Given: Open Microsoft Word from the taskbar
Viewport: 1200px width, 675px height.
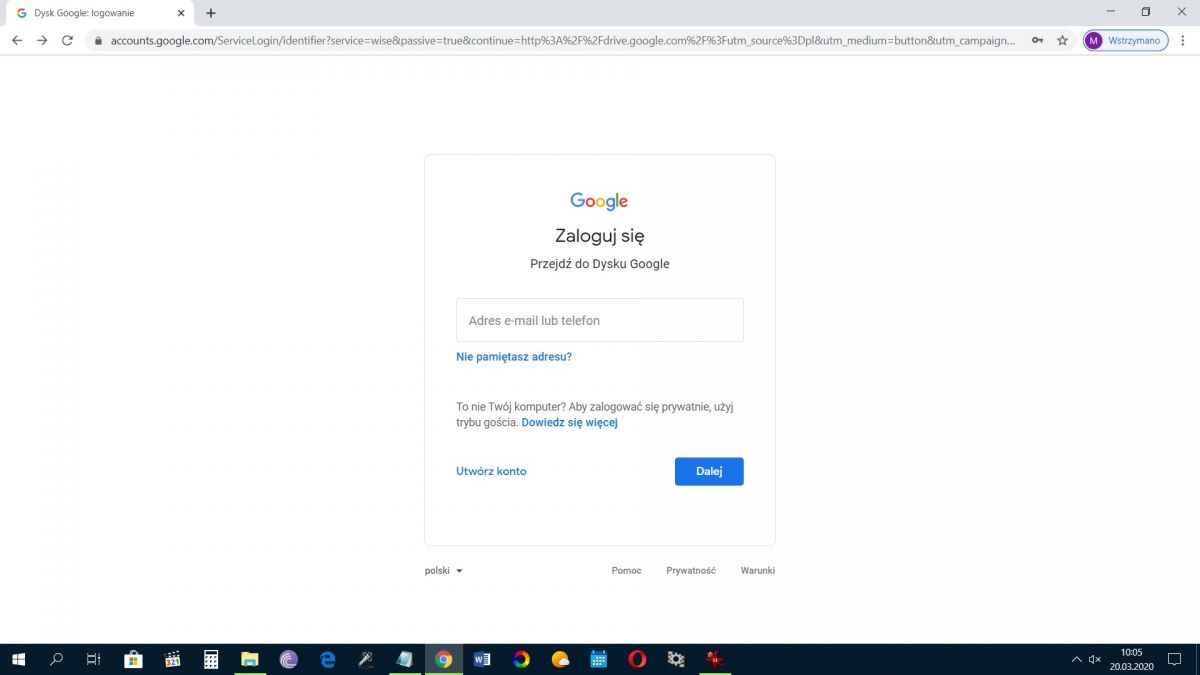Looking at the screenshot, I should 482,659.
